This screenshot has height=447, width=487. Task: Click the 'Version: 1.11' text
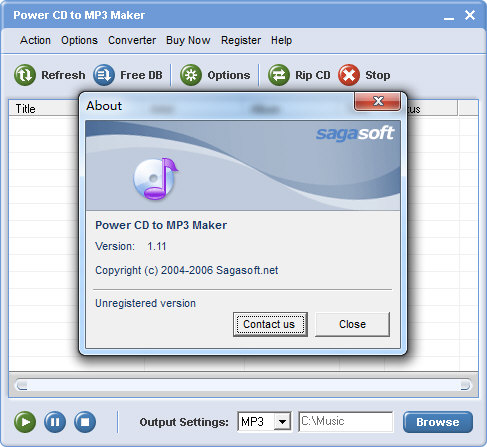pyautogui.click(x=131, y=246)
